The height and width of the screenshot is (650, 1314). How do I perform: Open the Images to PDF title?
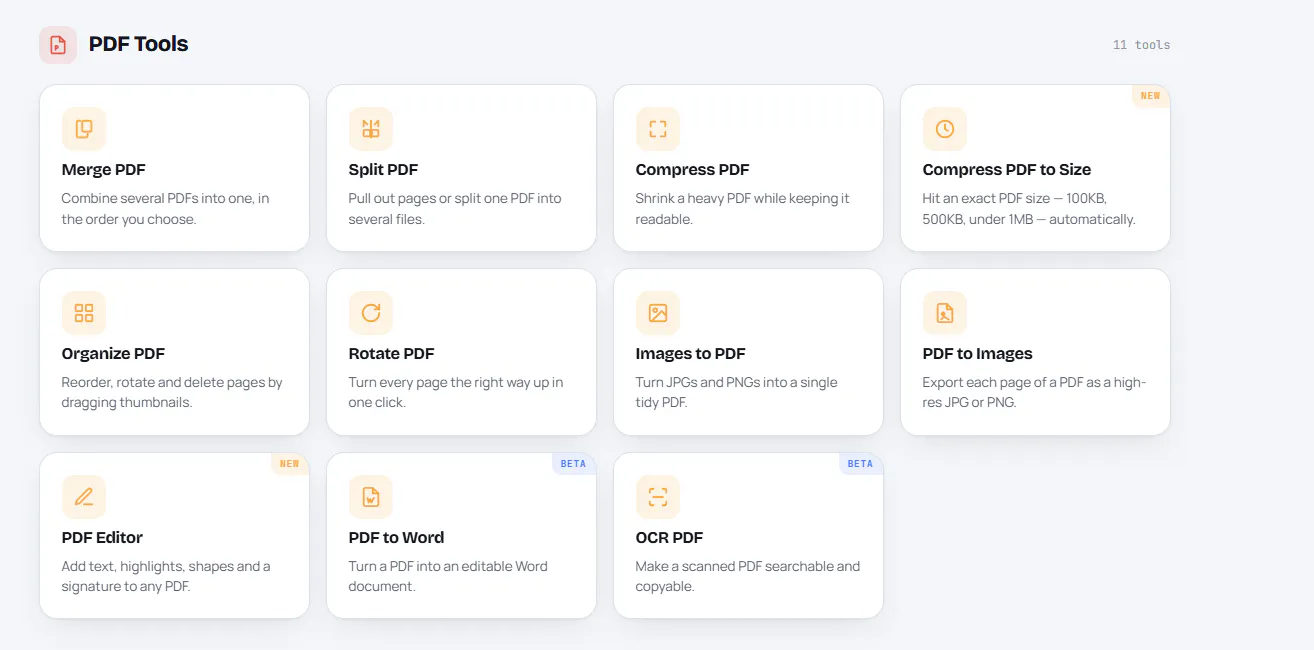(691, 354)
